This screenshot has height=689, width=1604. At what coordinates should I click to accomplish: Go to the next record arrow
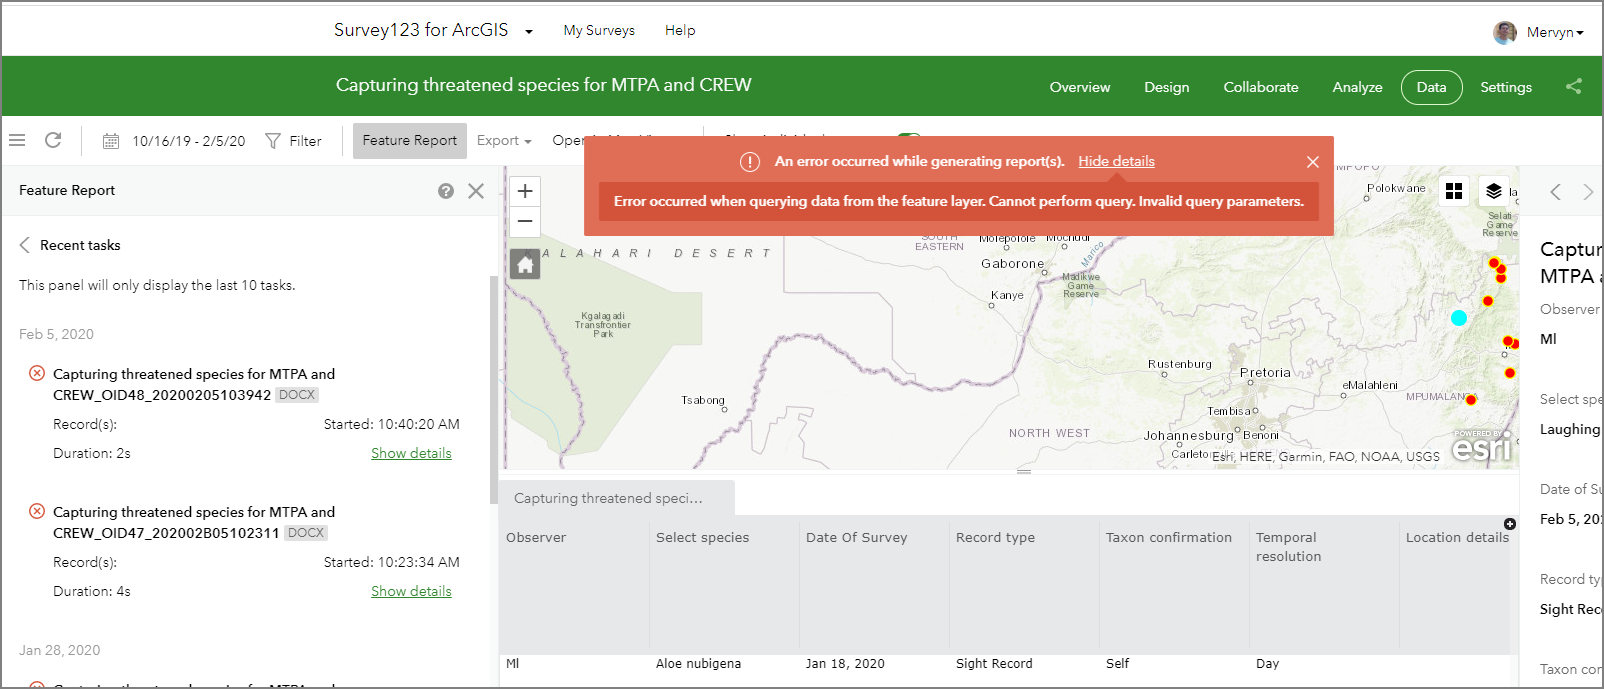(x=1588, y=192)
